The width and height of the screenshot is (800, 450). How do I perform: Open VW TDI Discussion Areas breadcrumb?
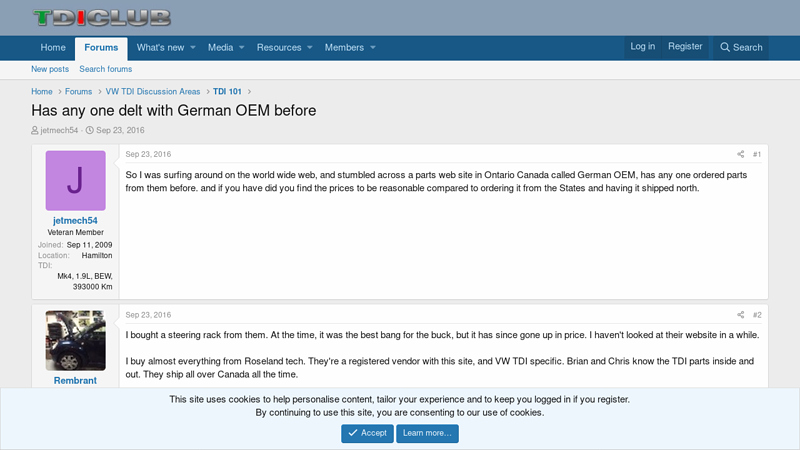point(153,91)
